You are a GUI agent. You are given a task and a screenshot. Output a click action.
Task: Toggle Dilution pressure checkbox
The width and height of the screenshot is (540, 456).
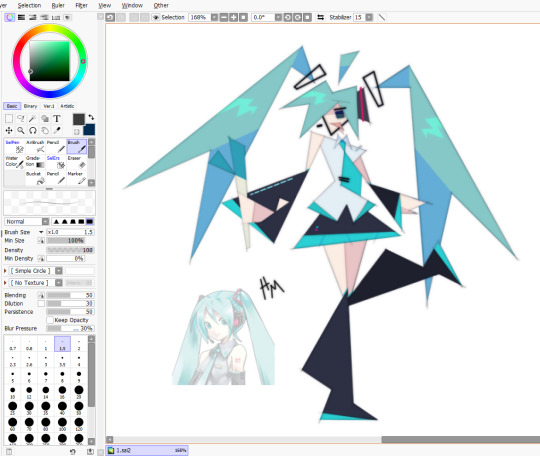tap(41, 303)
